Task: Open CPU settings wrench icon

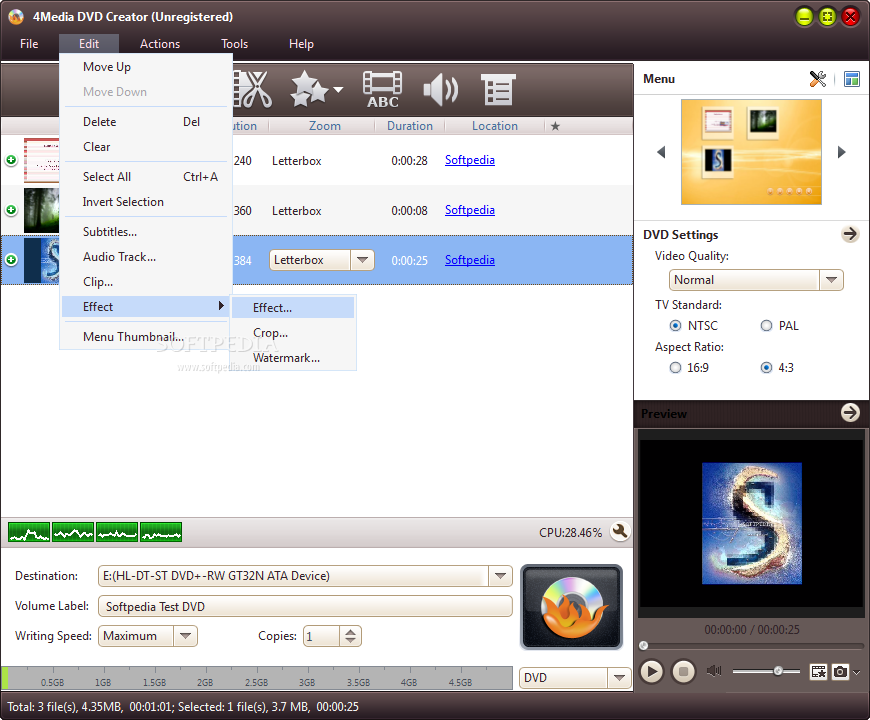Action: pos(620,531)
